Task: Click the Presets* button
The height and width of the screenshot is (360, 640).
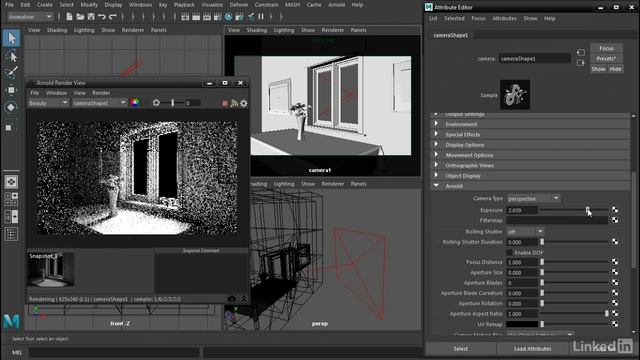Action: pyautogui.click(x=606, y=59)
